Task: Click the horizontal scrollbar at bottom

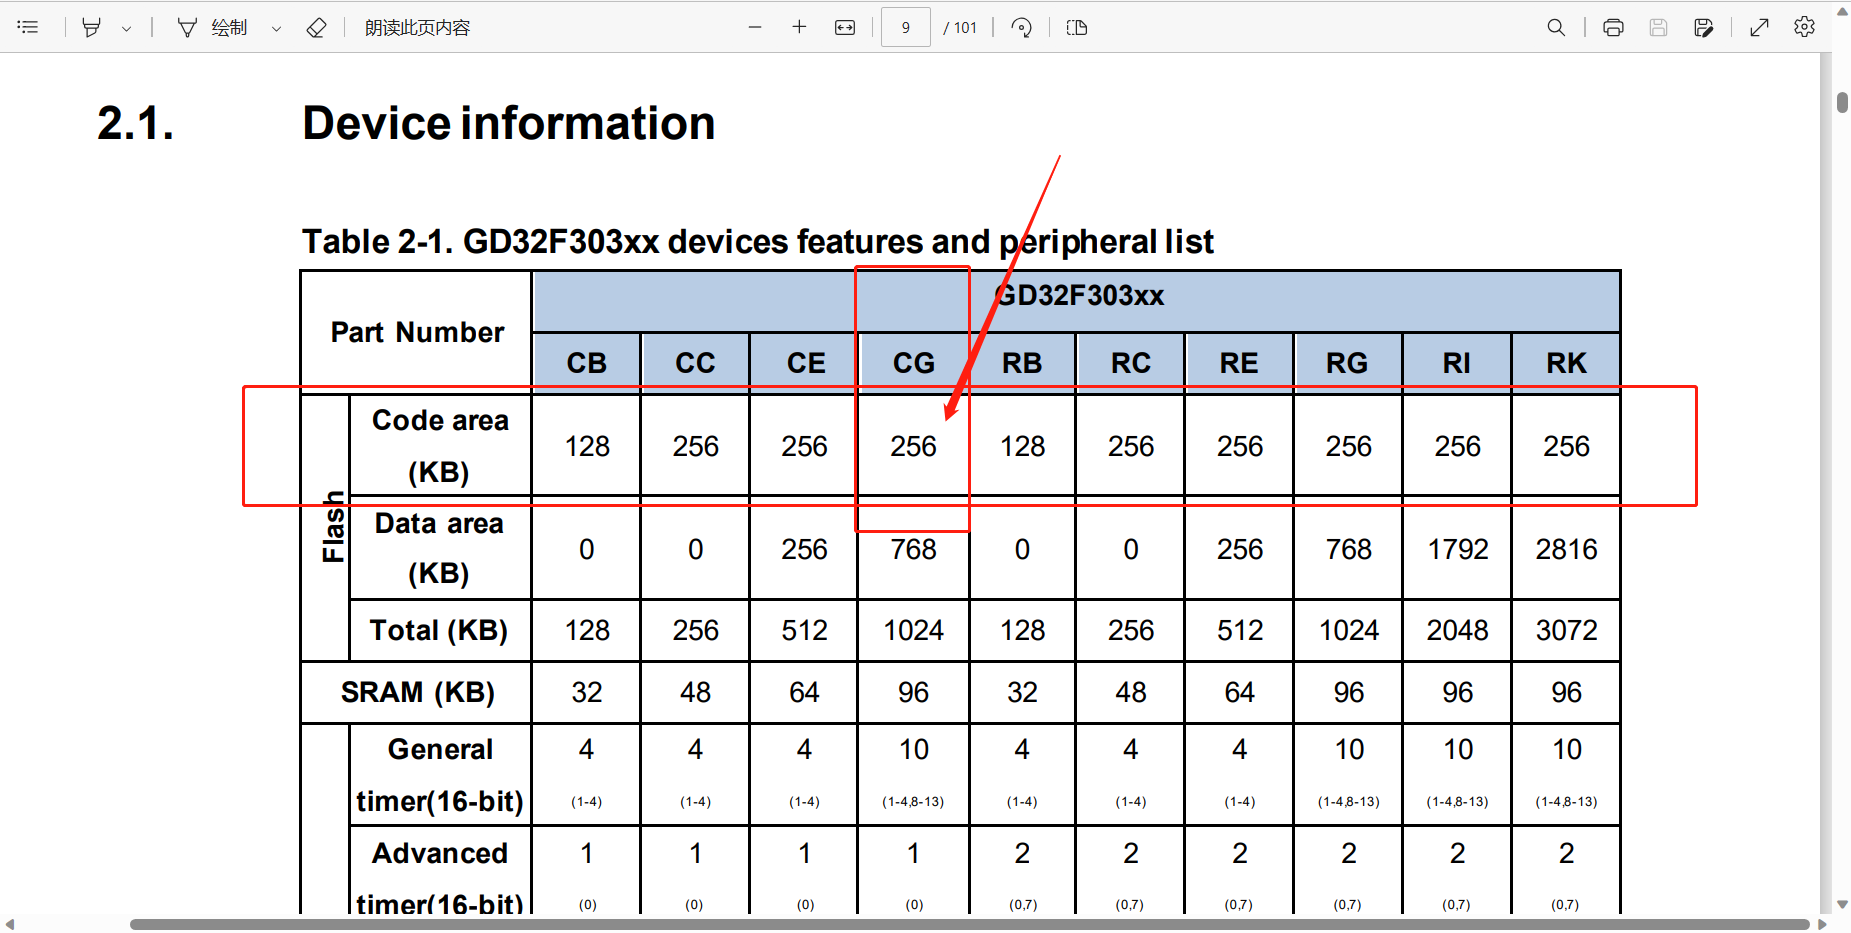Action: click(x=968, y=924)
